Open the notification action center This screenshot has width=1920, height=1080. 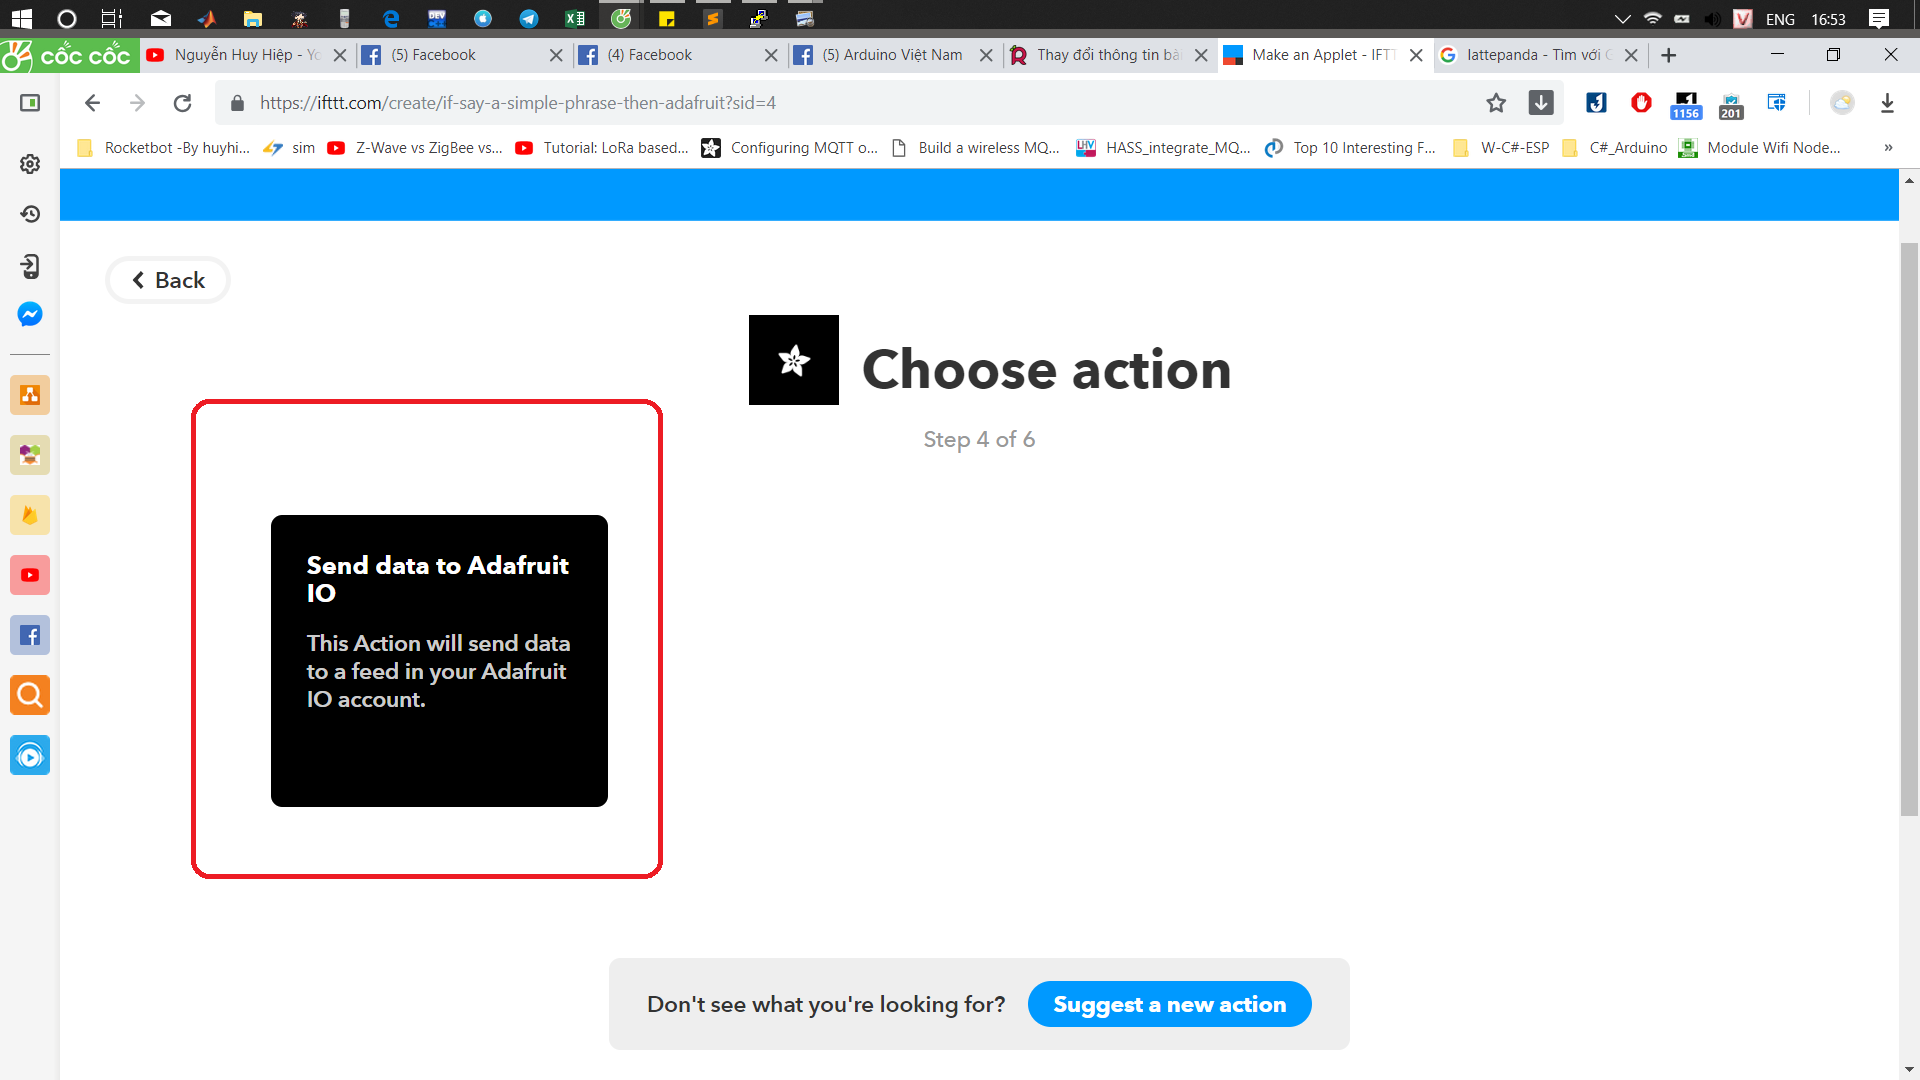pos(1879,18)
